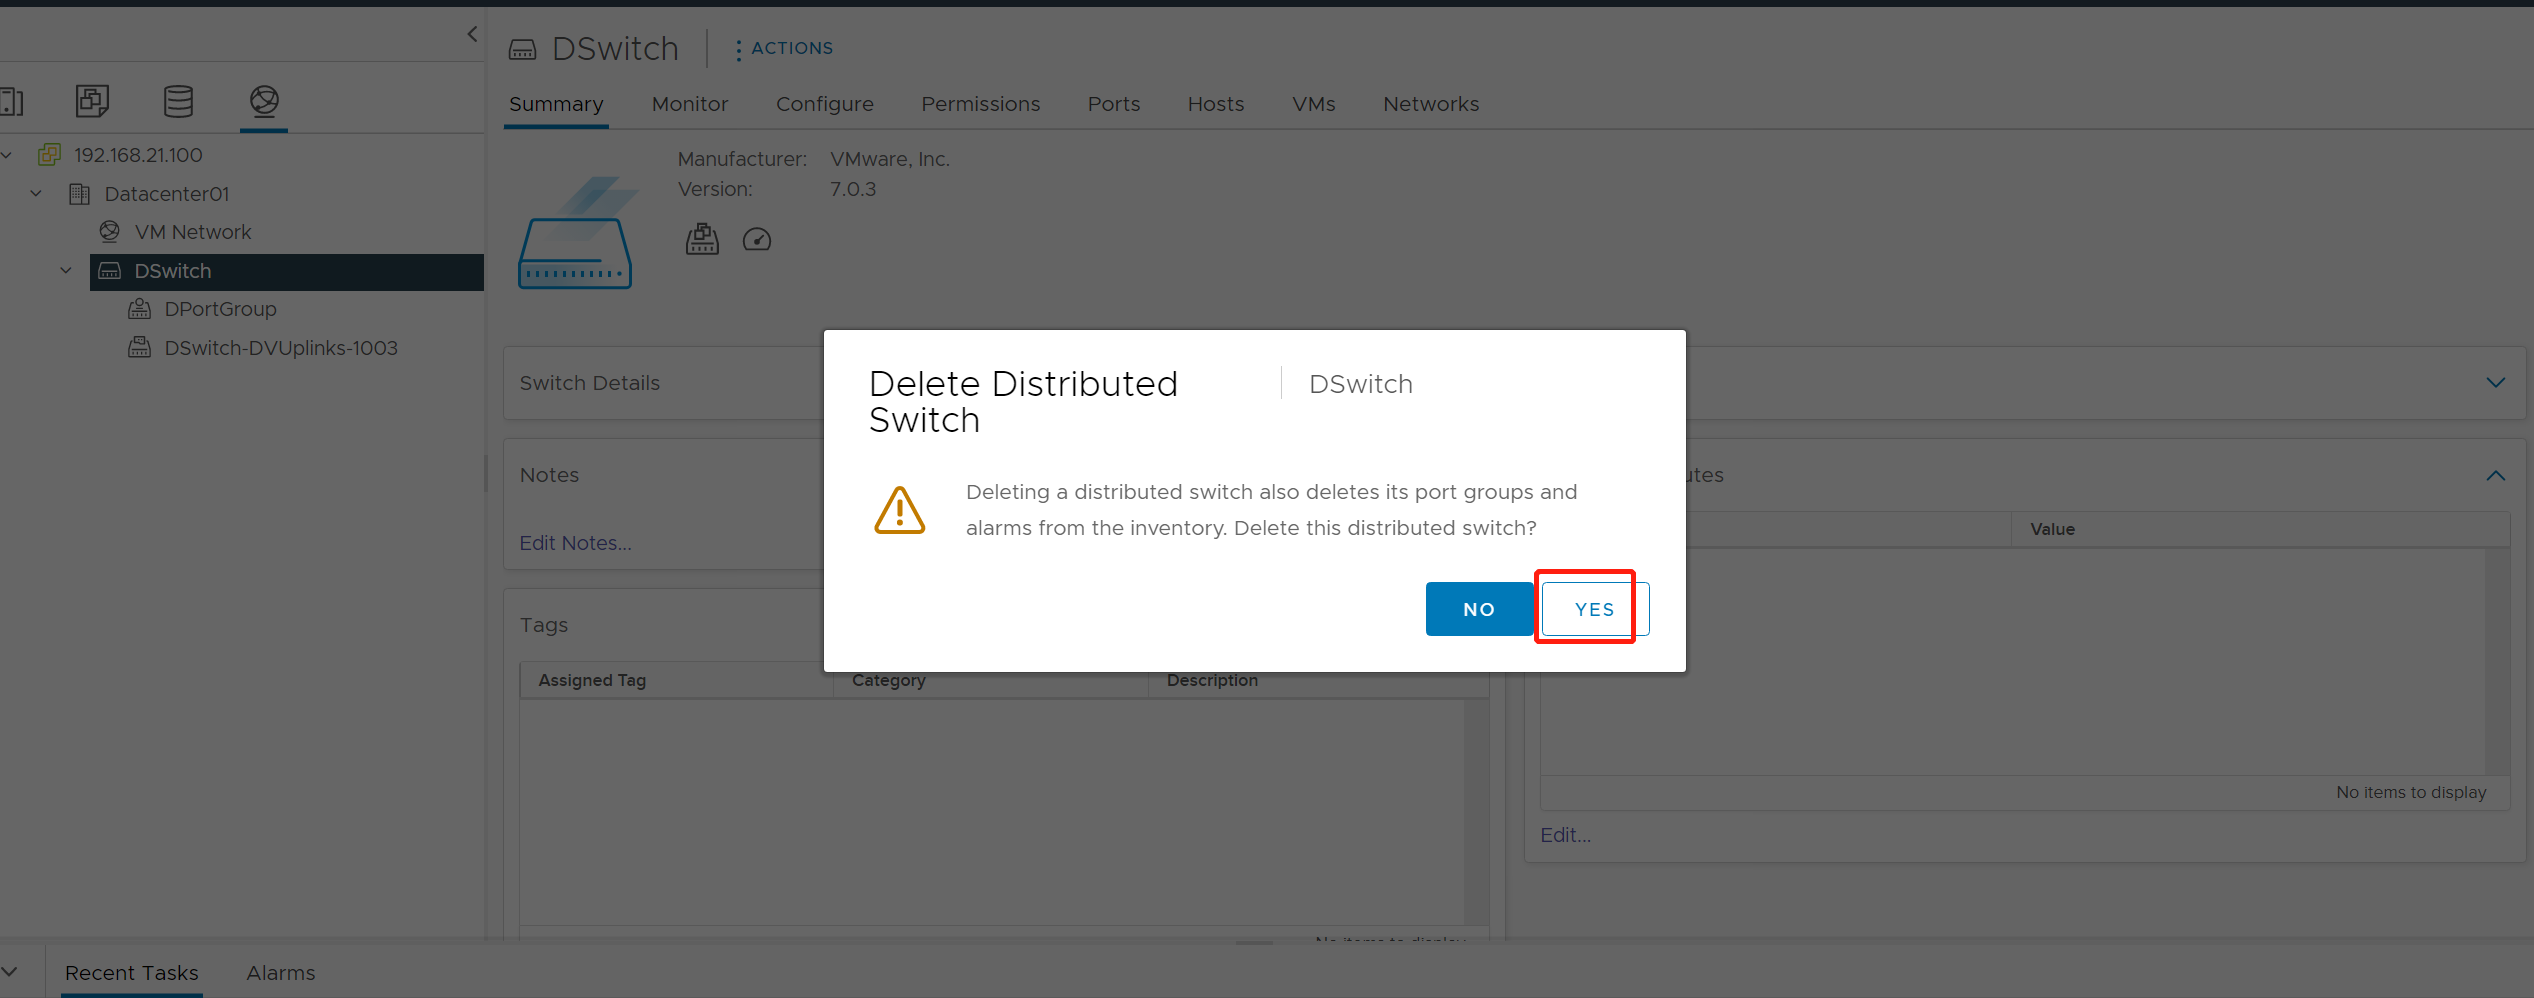Click the uplink icon beside DSwitch-DVUplinks-1003

(140, 348)
